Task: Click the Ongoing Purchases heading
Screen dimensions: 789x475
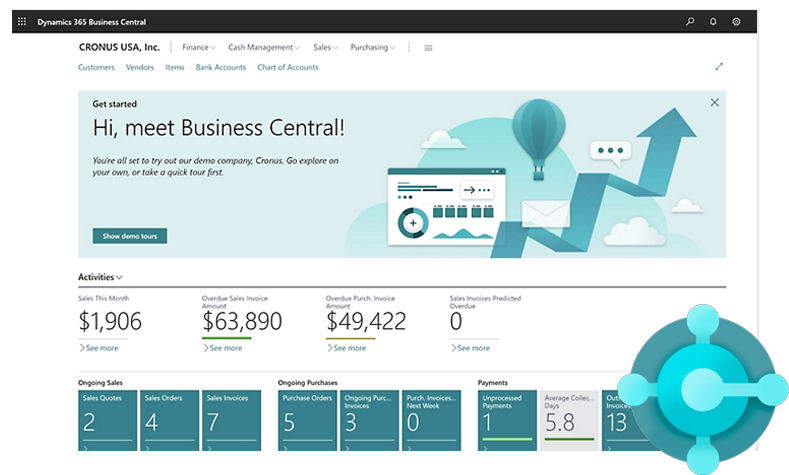Action: click(x=307, y=383)
